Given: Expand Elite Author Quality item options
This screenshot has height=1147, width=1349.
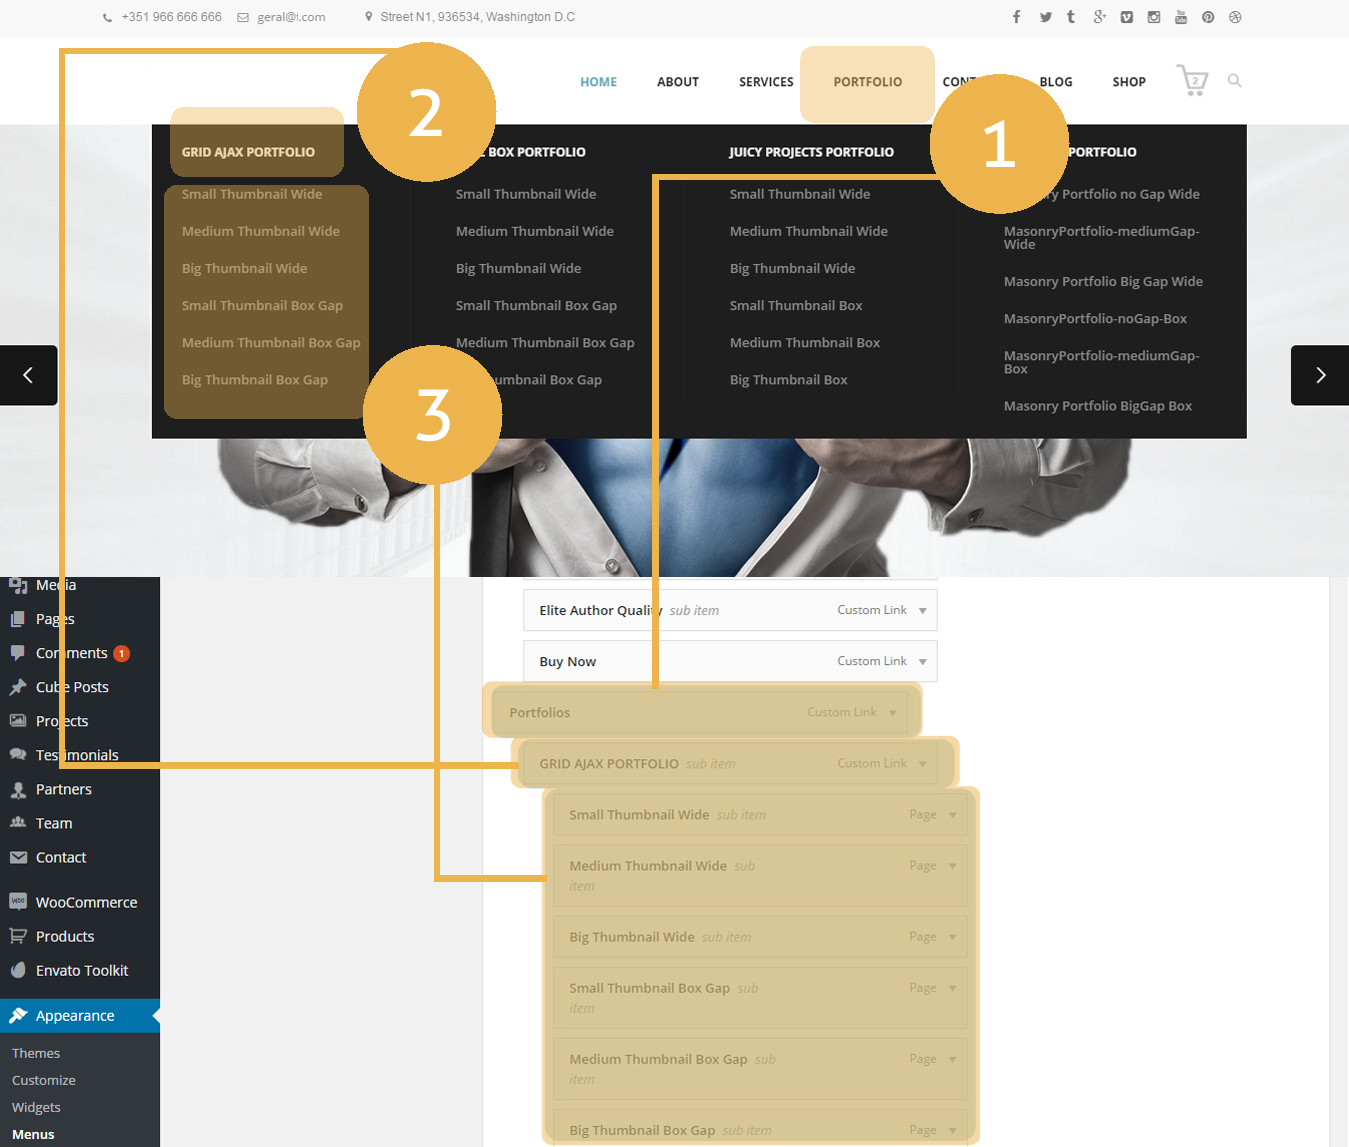Looking at the screenshot, I should coord(922,611).
